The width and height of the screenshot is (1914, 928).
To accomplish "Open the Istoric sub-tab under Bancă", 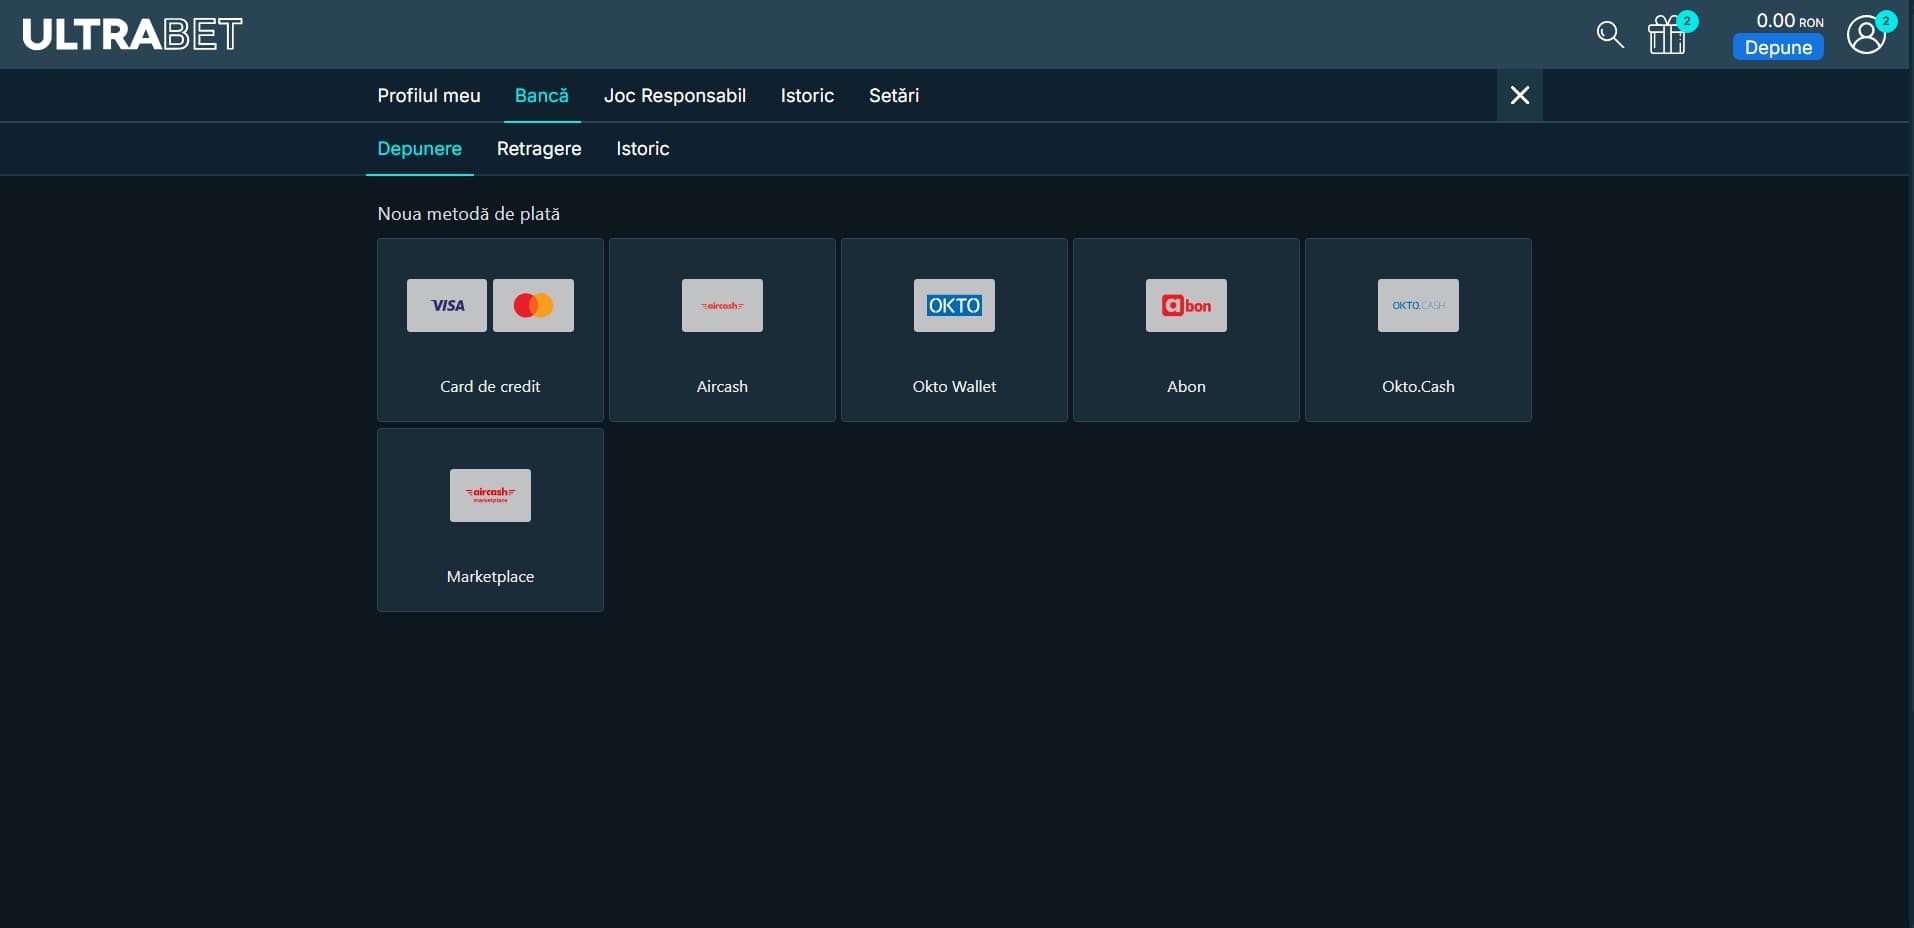I will point(643,149).
